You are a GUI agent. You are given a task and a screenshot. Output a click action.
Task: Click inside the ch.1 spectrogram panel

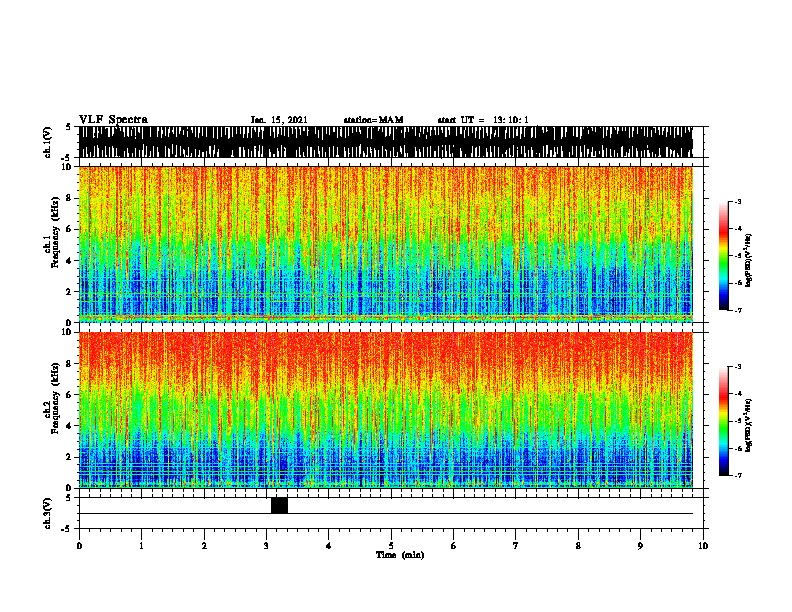[x=385, y=244]
